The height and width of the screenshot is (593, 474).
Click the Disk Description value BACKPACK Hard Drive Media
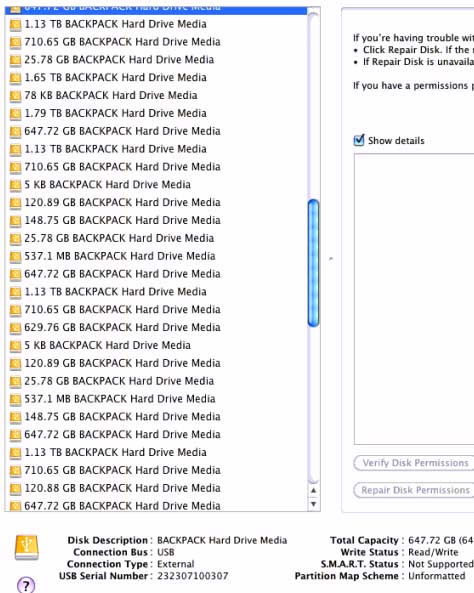[x=222, y=540]
